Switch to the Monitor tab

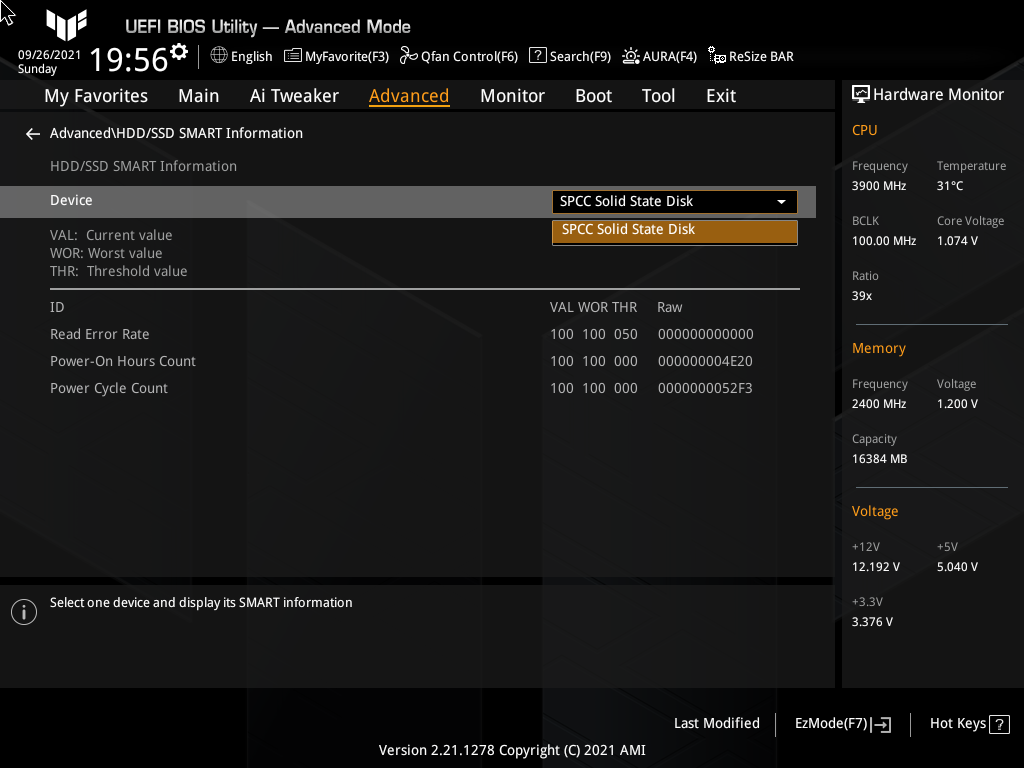coord(512,95)
